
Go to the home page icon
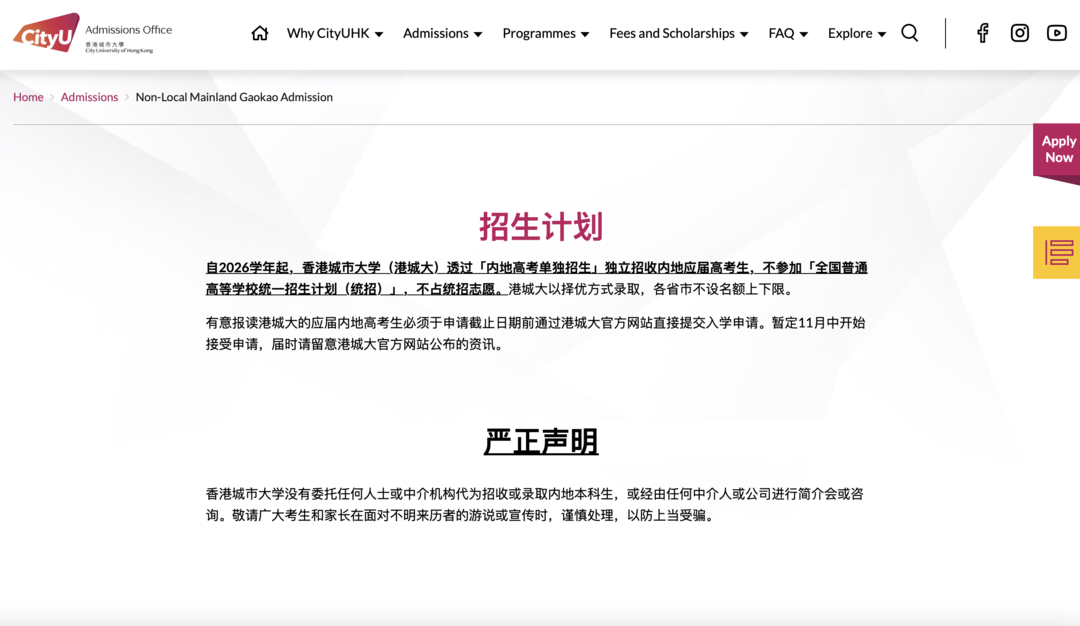[260, 33]
